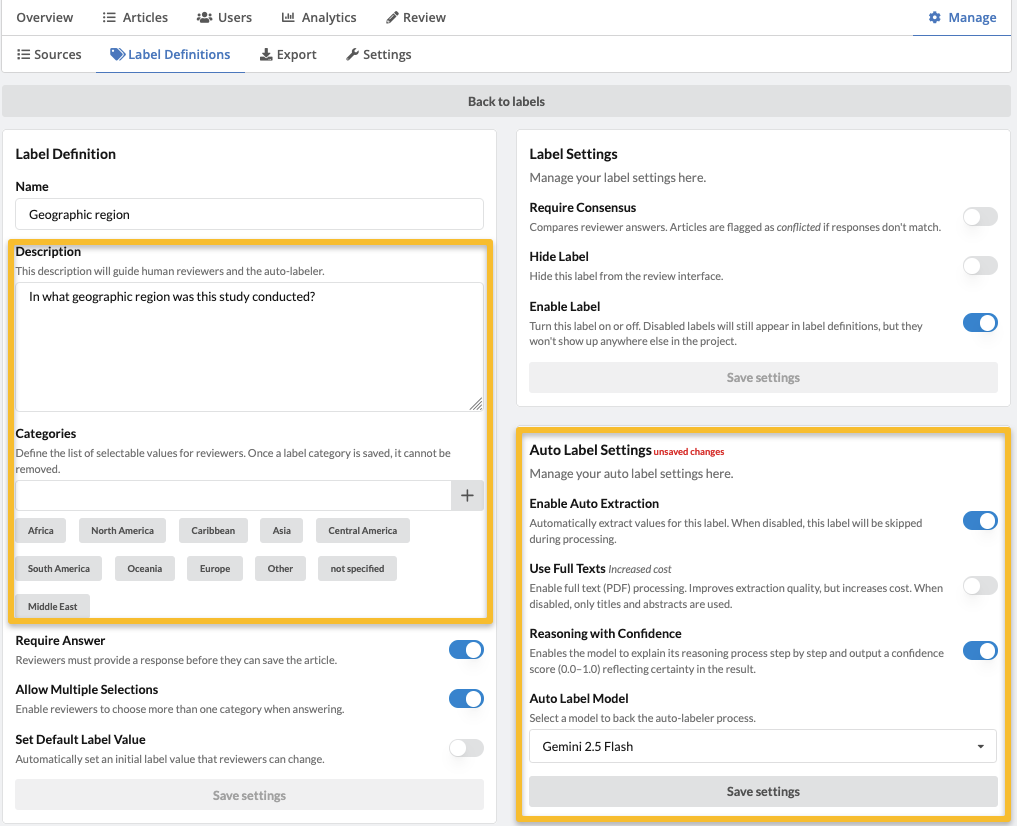Click the plus icon to add category
The height and width of the screenshot is (826, 1017).
tap(467, 496)
